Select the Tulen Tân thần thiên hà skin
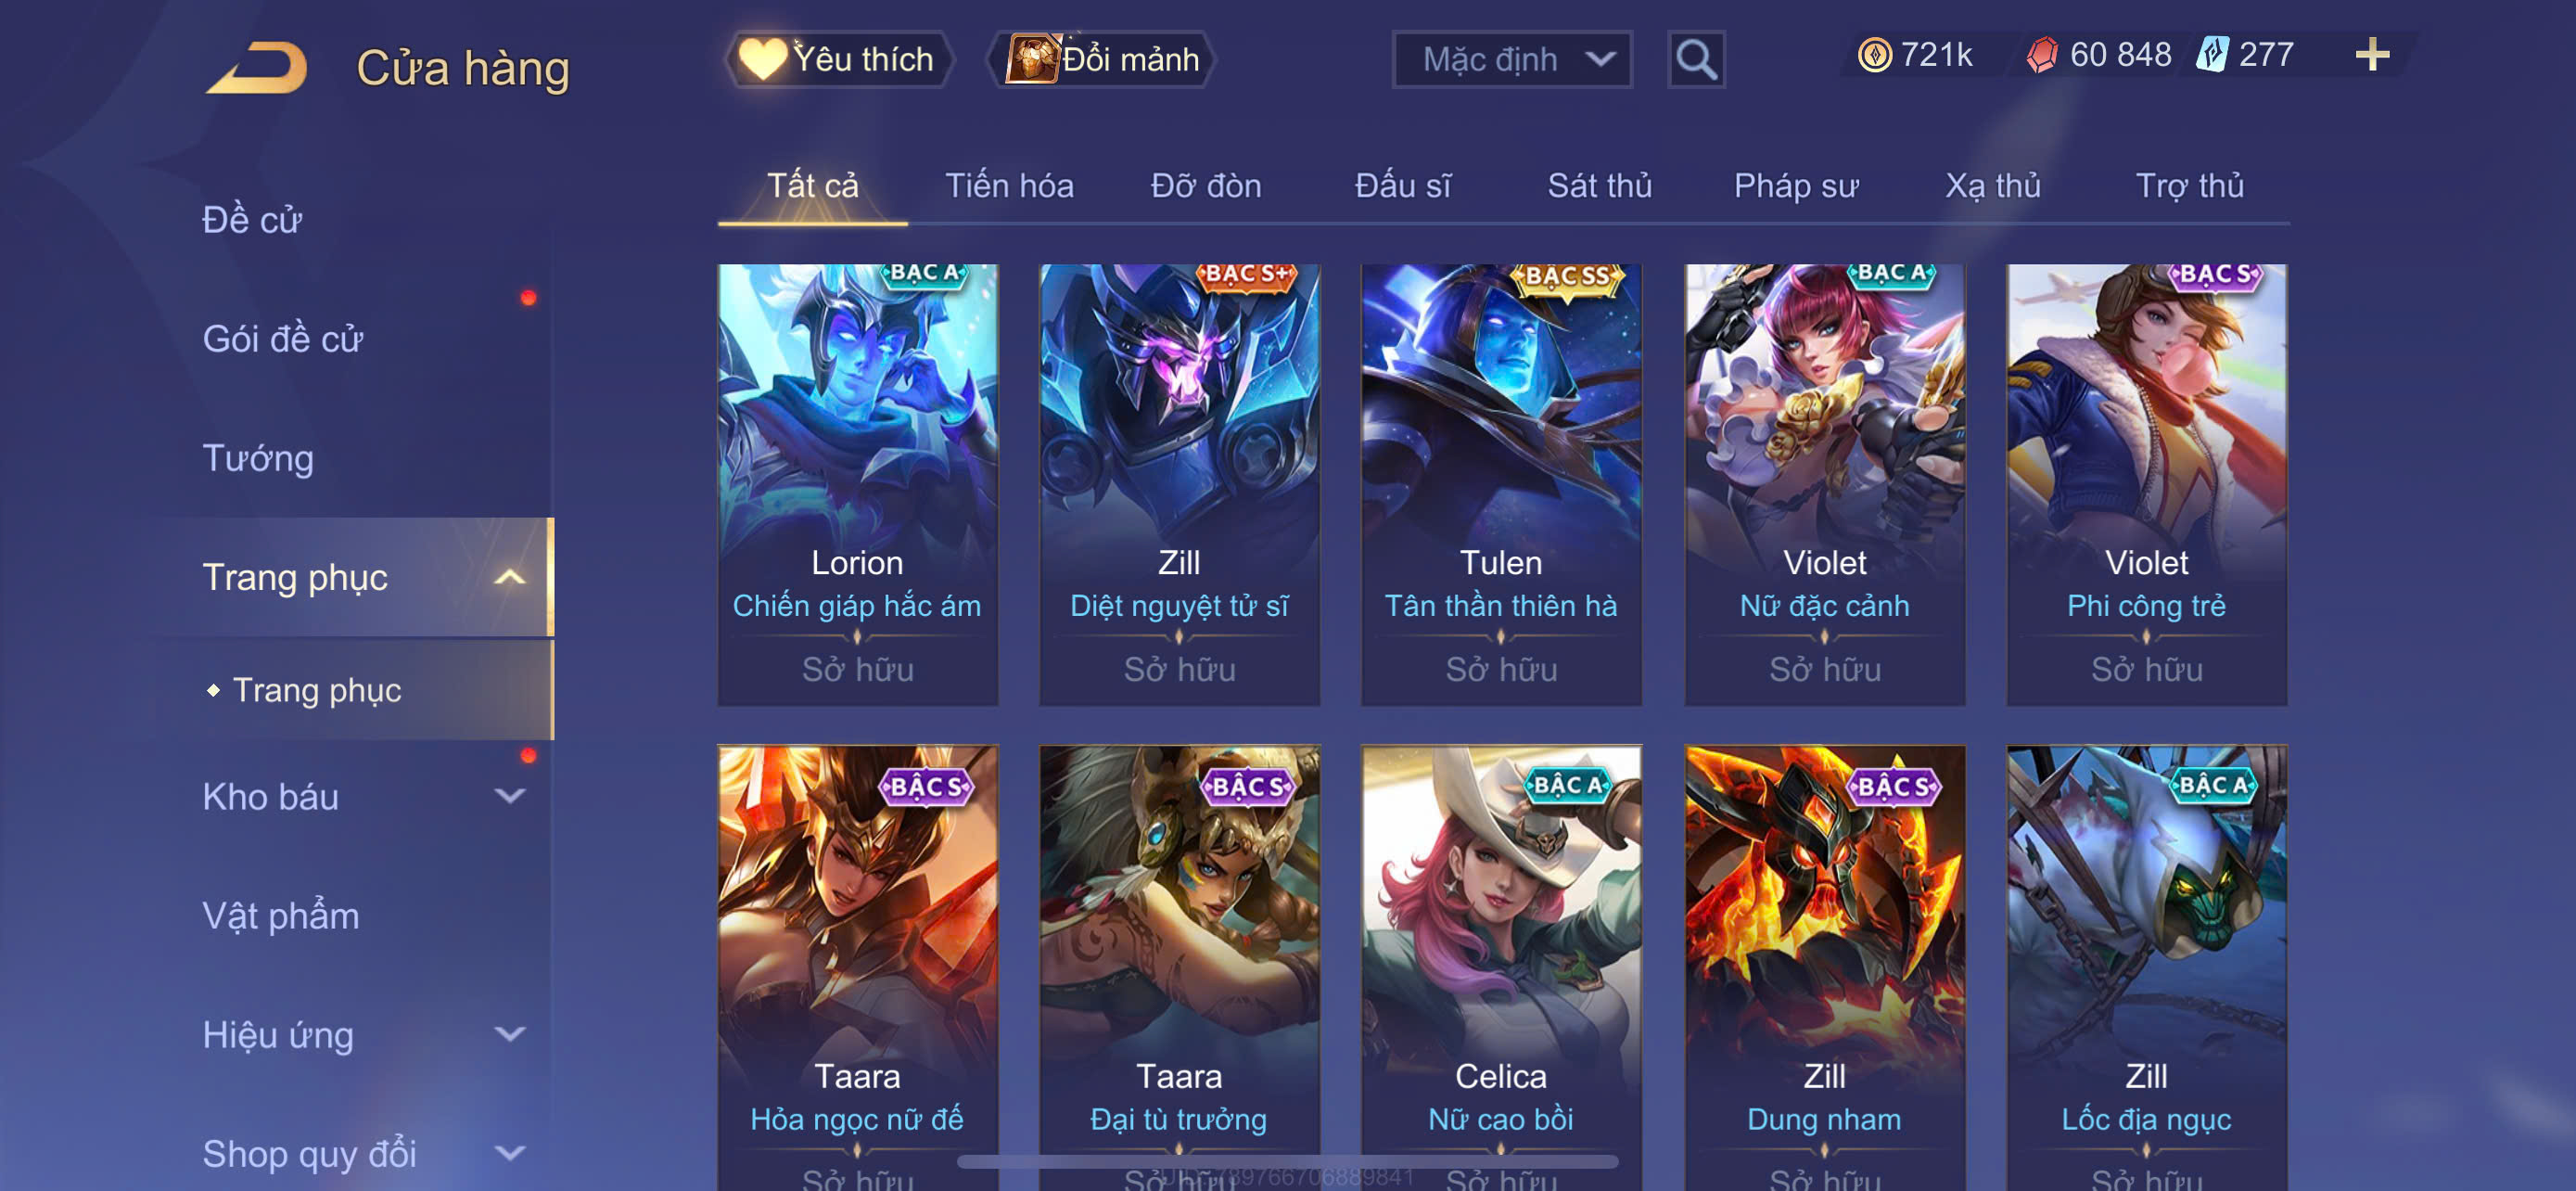2576x1191 pixels. [x=1501, y=485]
